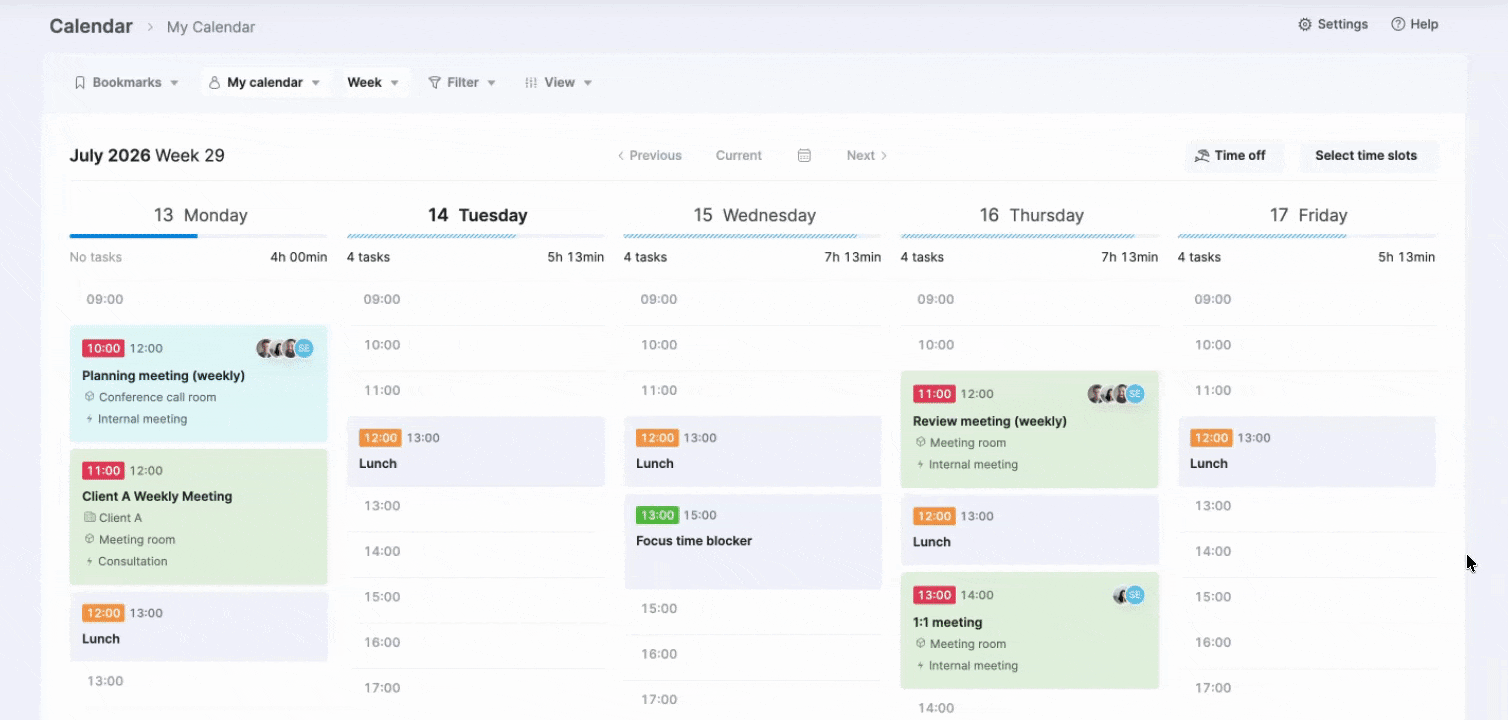The width and height of the screenshot is (1508, 720).
Task: Open the date picker calendar icon
Action: point(804,155)
